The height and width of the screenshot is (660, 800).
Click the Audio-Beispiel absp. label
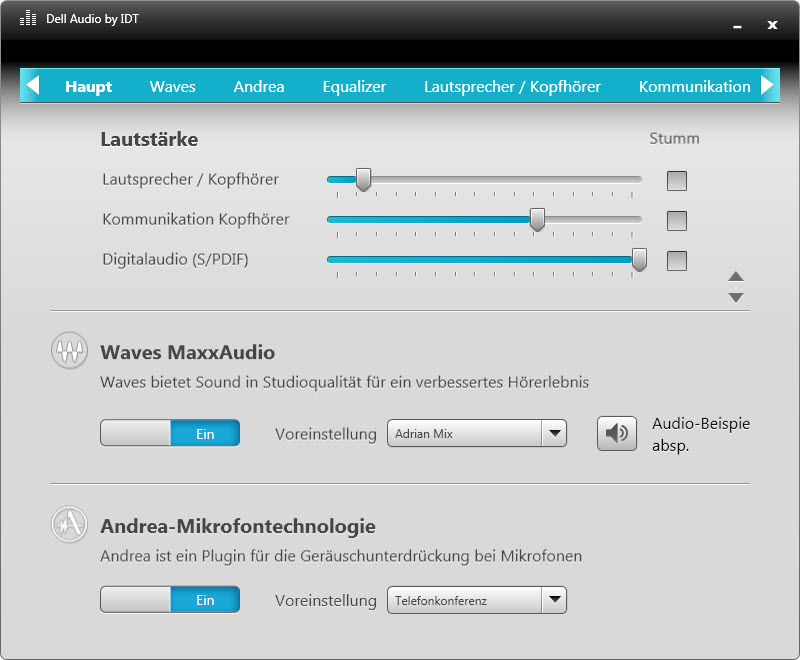point(701,434)
